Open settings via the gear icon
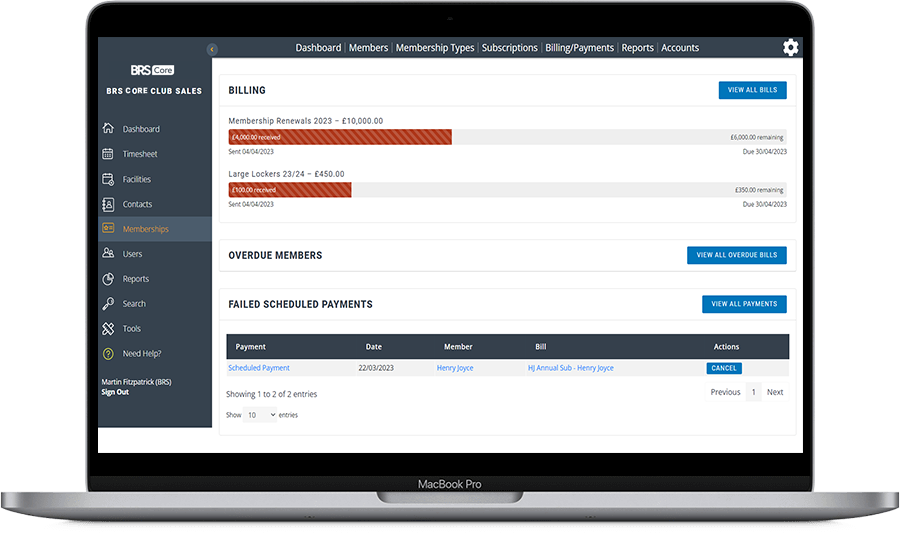 790,47
